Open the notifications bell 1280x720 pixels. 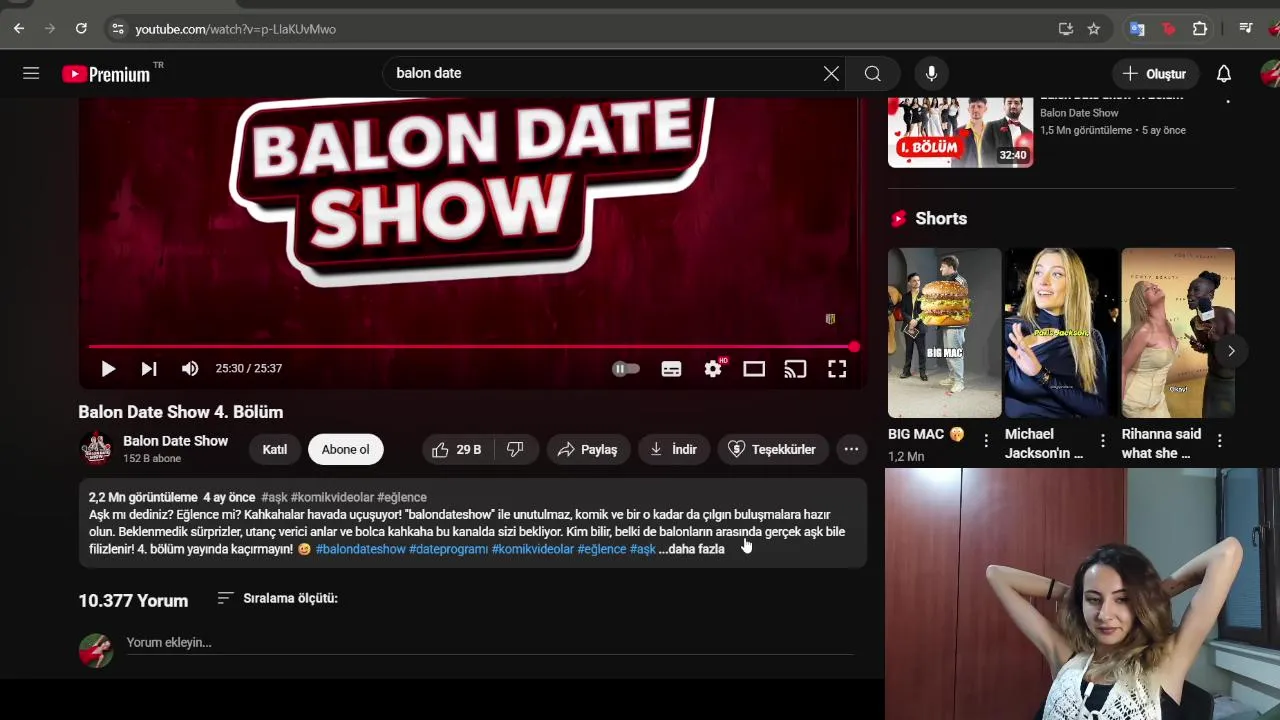(x=1224, y=73)
